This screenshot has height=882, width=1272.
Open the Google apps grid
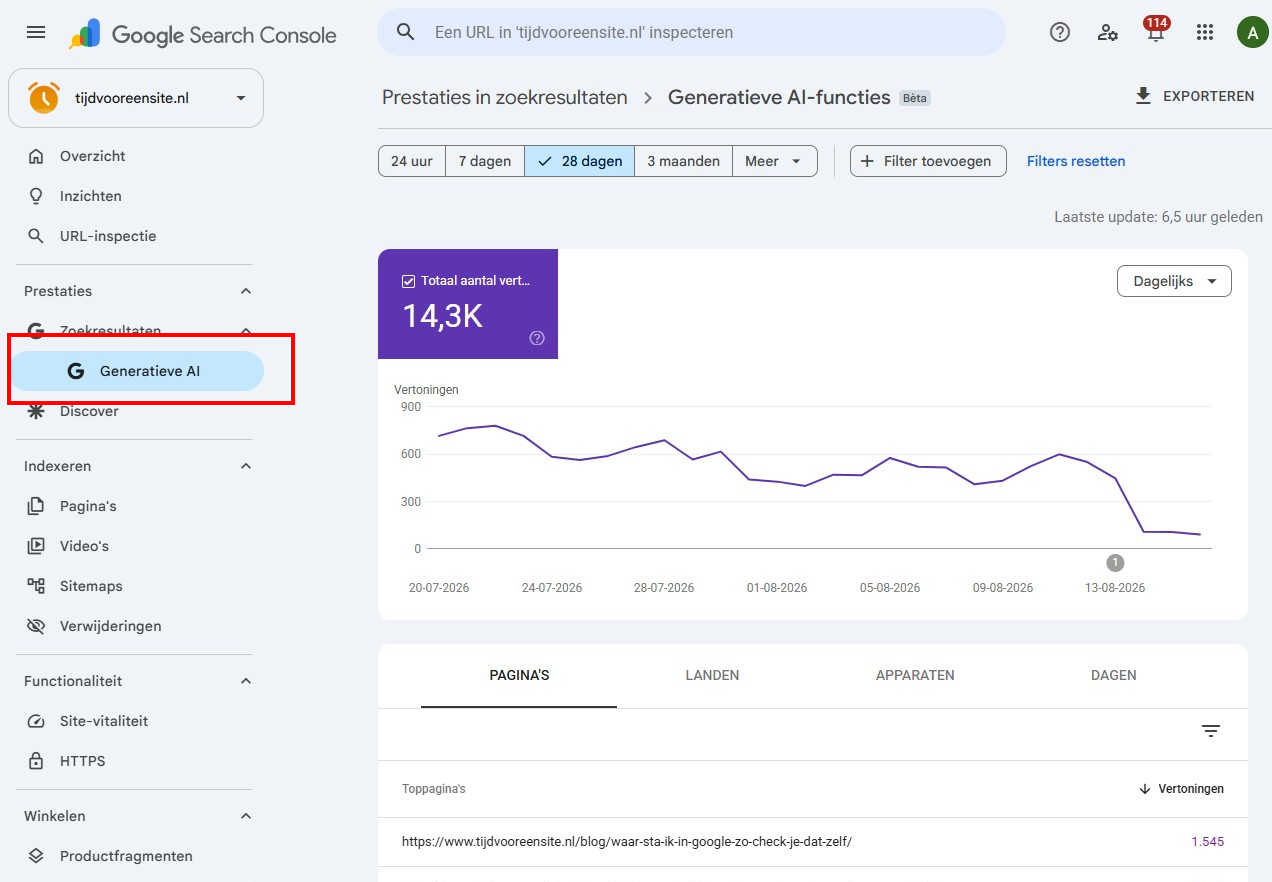[x=1205, y=32]
